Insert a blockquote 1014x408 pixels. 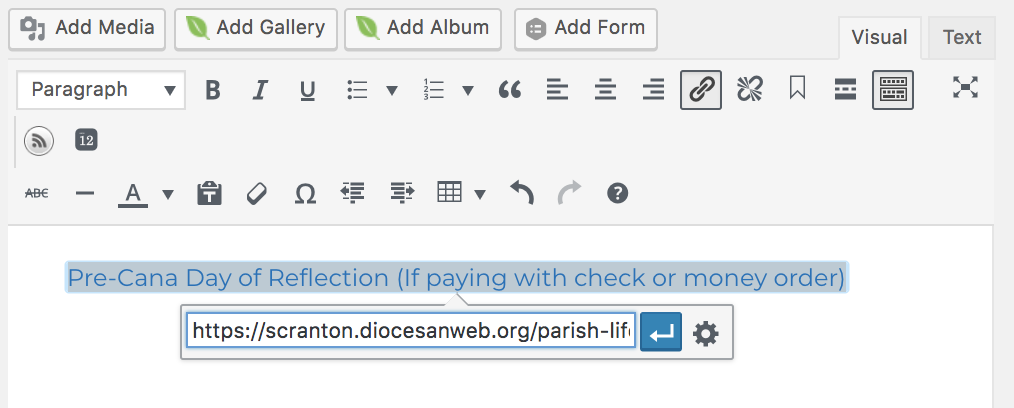tap(510, 90)
